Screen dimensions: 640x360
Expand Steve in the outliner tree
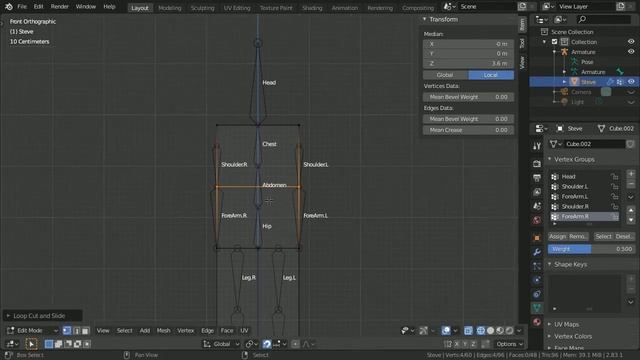pos(564,82)
